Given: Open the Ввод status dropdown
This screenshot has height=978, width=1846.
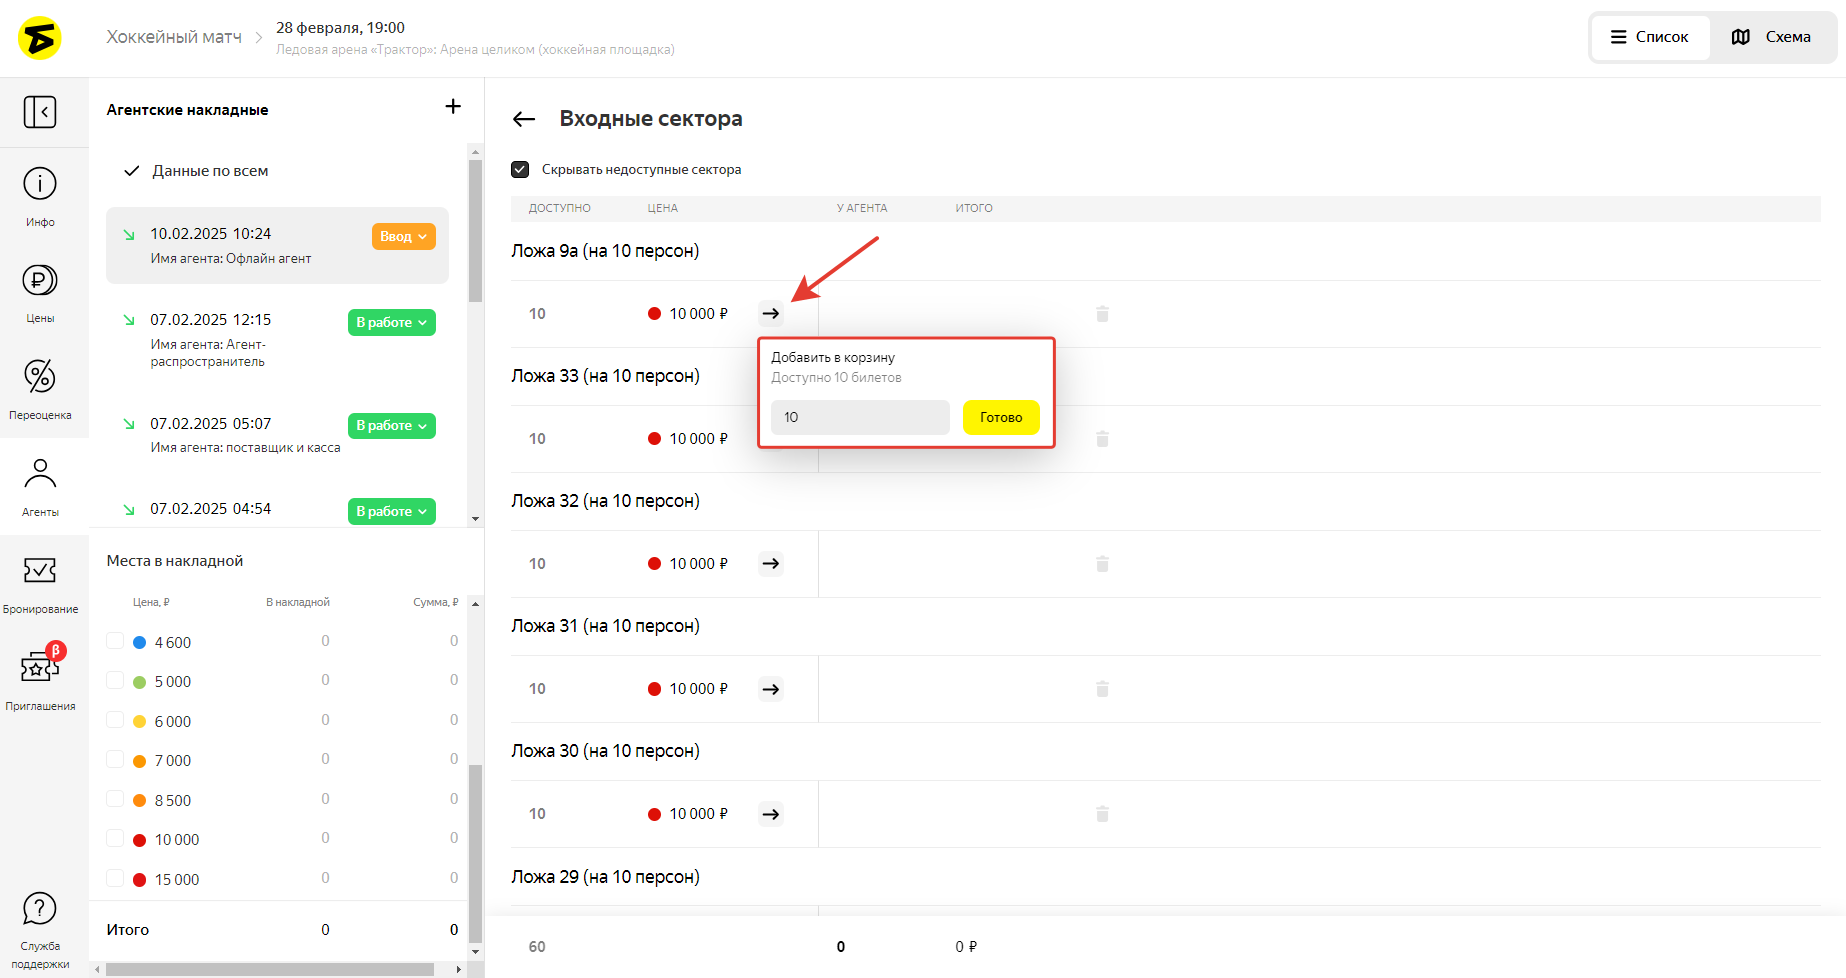Looking at the screenshot, I should pyautogui.click(x=403, y=237).
